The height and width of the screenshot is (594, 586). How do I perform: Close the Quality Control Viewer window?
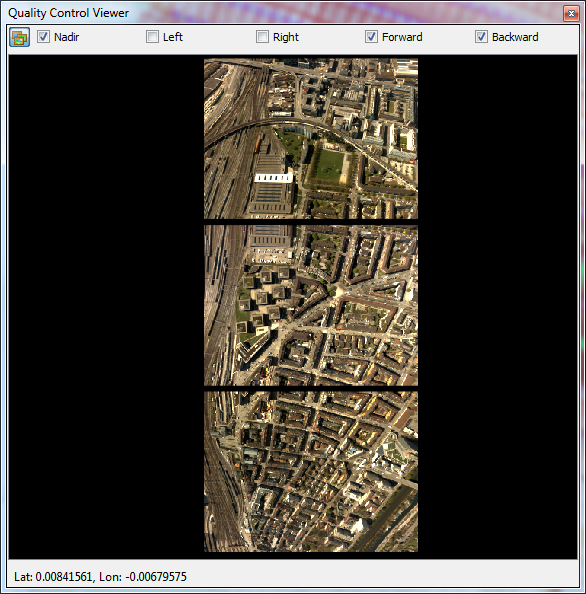click(571, 14)
